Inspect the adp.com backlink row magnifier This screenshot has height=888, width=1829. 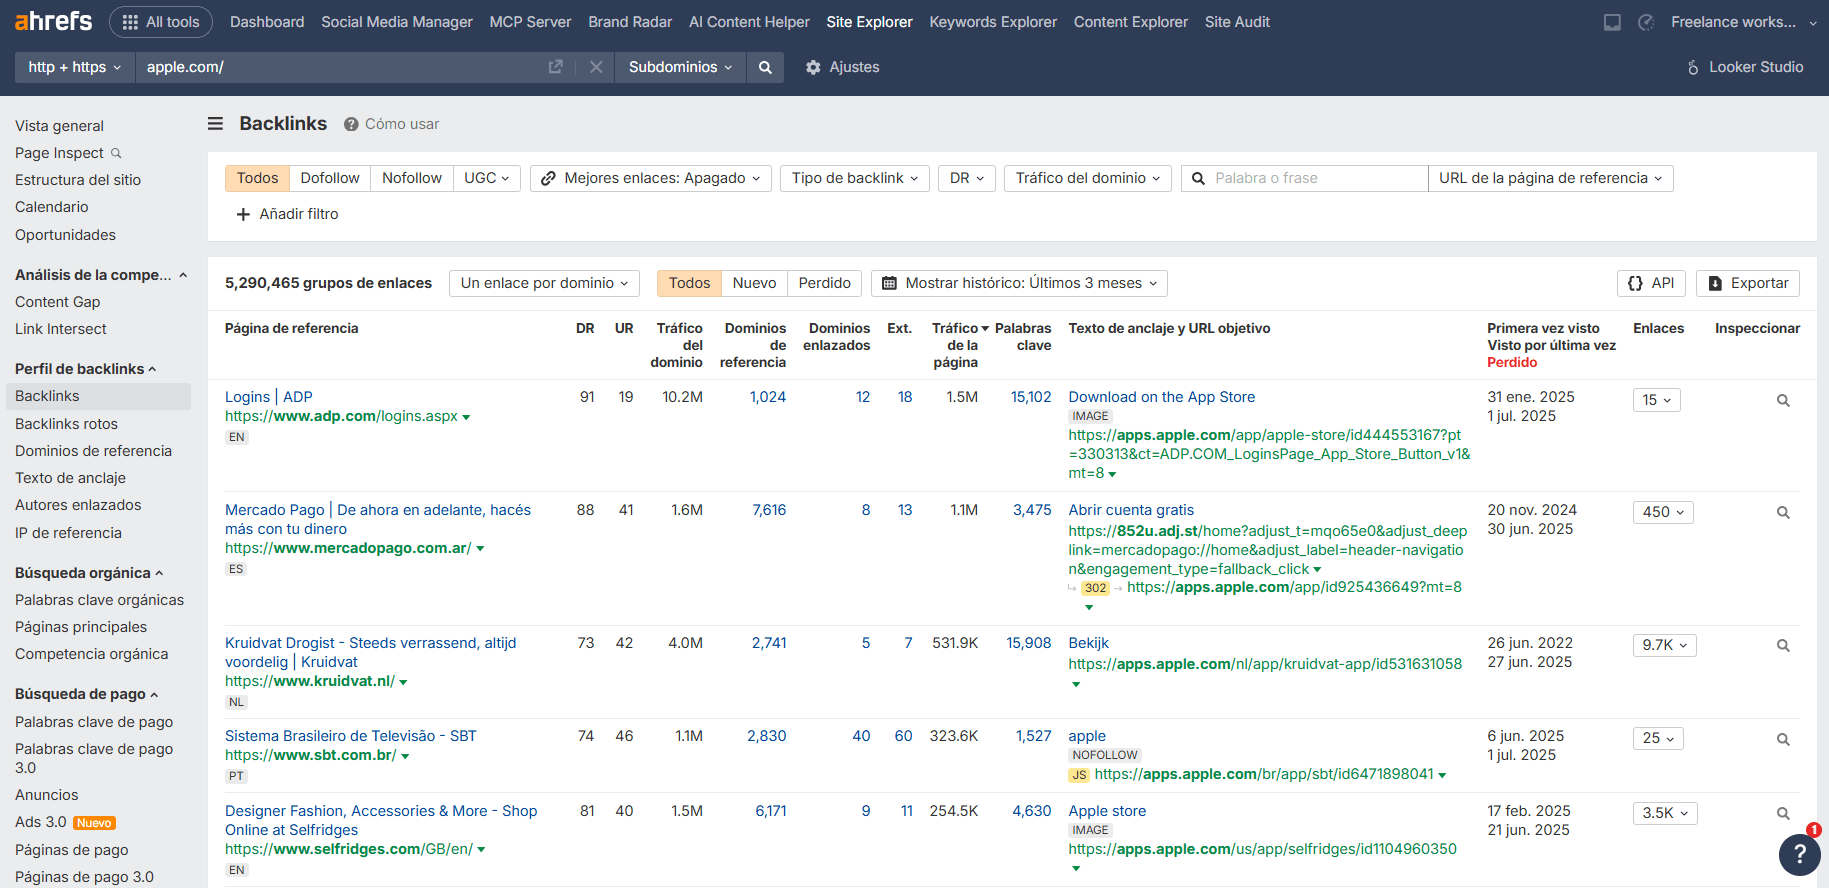point(1782,400)
